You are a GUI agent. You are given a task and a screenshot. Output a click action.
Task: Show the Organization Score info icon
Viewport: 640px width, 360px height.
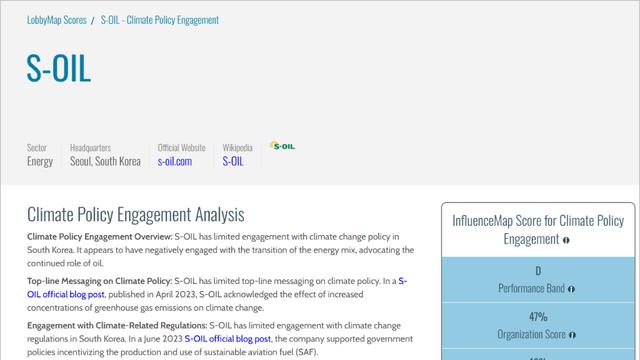pos(572,335)
